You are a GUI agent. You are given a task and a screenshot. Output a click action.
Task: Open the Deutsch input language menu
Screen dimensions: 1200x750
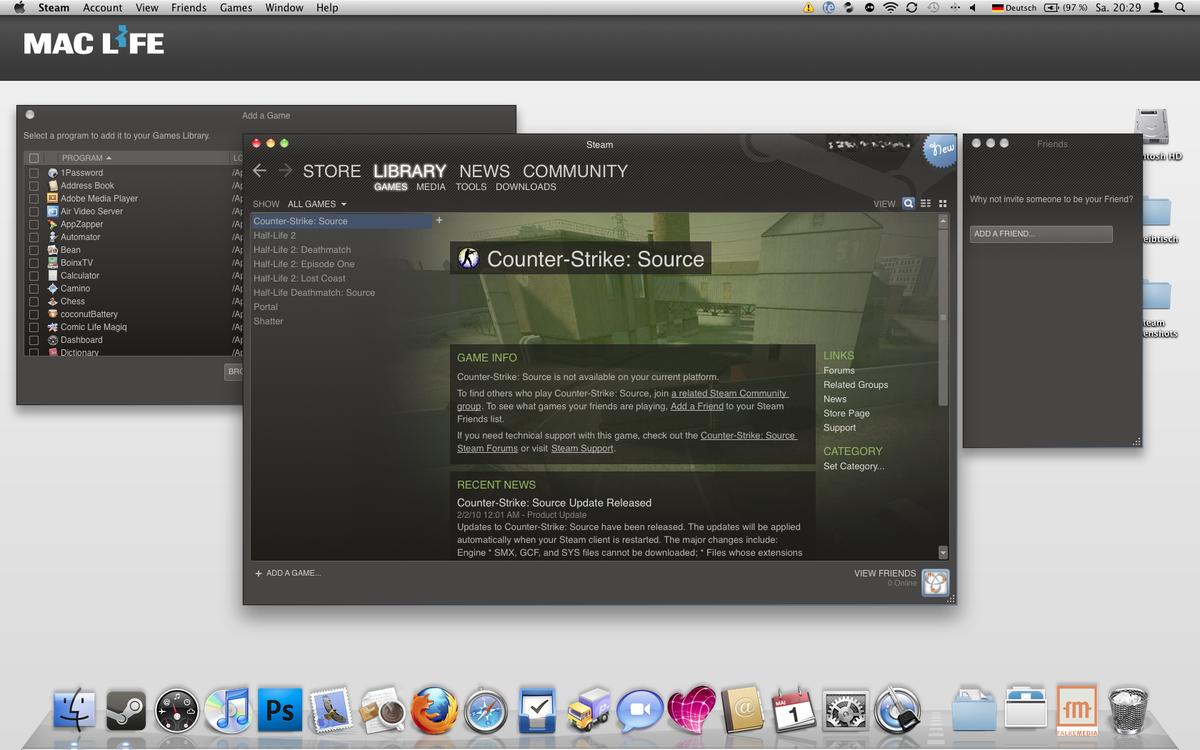pos(1014,7)
